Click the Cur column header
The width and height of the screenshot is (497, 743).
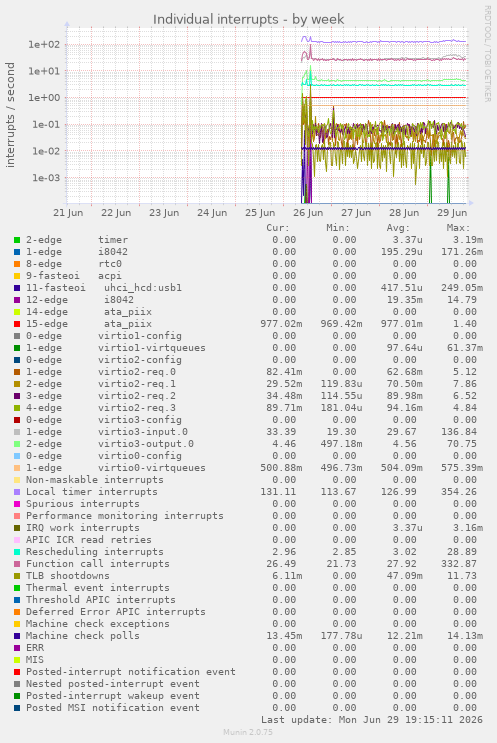click(278, 228)
